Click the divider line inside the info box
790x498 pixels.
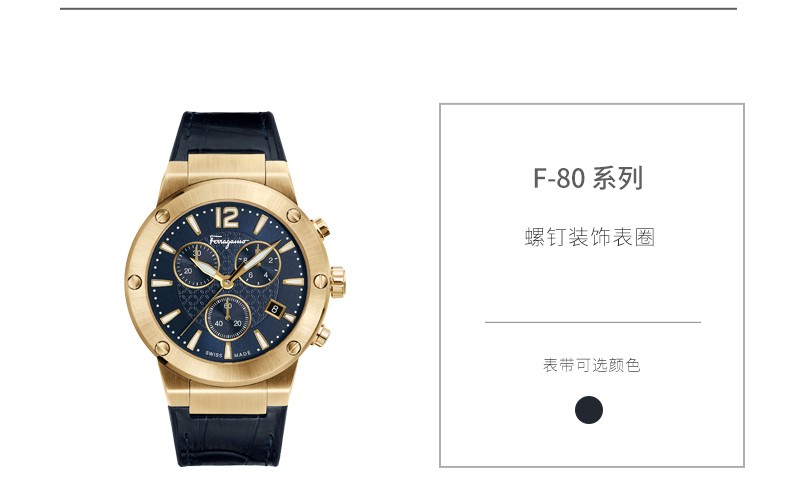pos(592,322)
